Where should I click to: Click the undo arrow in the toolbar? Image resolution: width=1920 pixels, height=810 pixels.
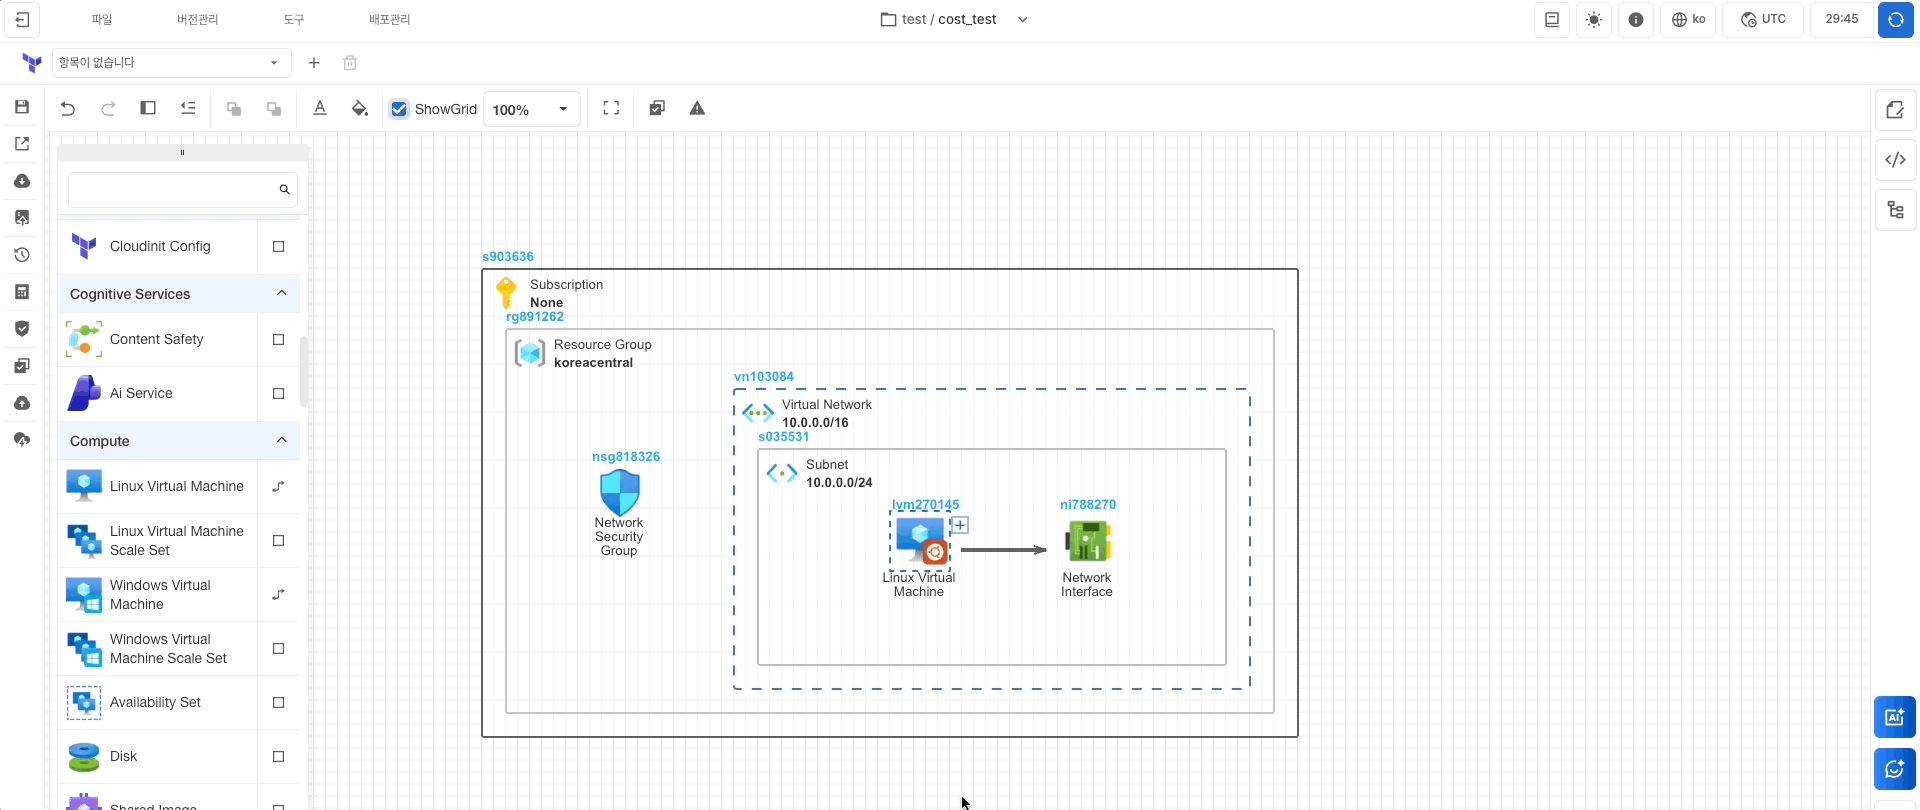pyautogui.click(x=68, y=109)
